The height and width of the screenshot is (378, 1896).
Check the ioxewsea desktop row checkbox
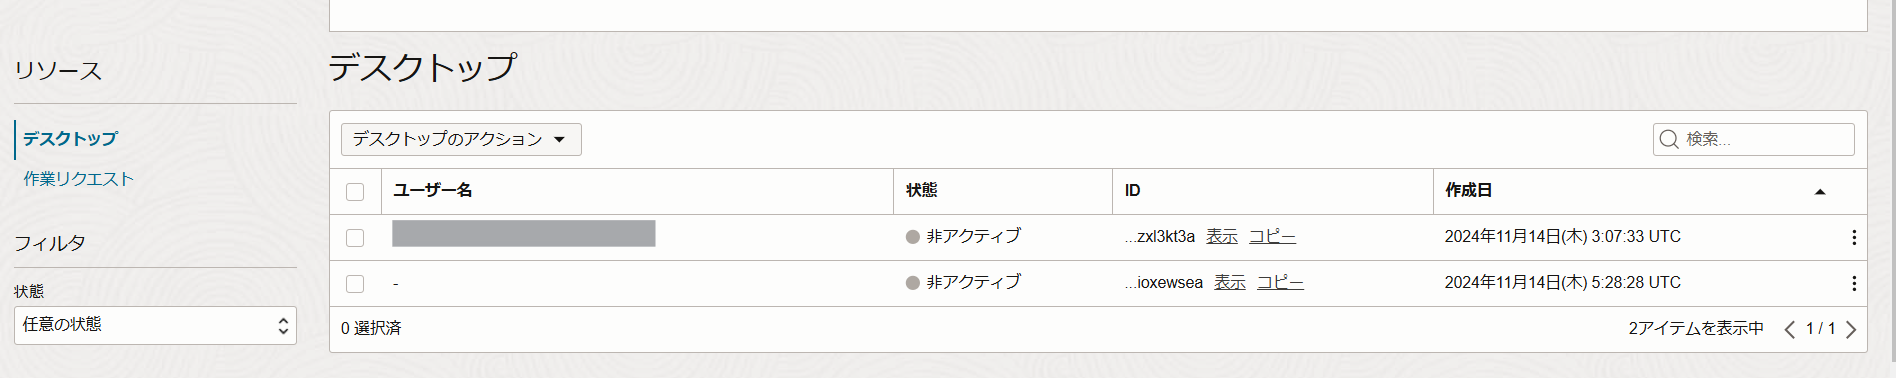click(x=355, y=284)
